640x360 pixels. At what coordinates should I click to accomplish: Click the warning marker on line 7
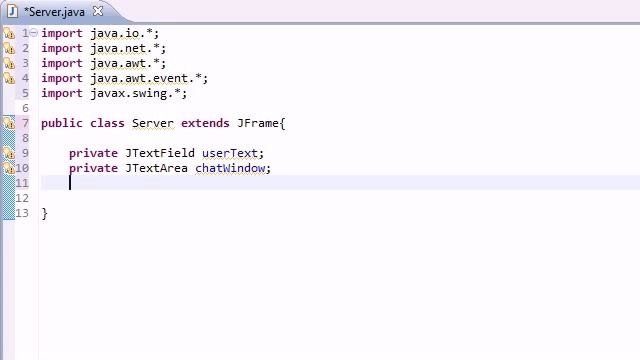(x=9, y=123)
